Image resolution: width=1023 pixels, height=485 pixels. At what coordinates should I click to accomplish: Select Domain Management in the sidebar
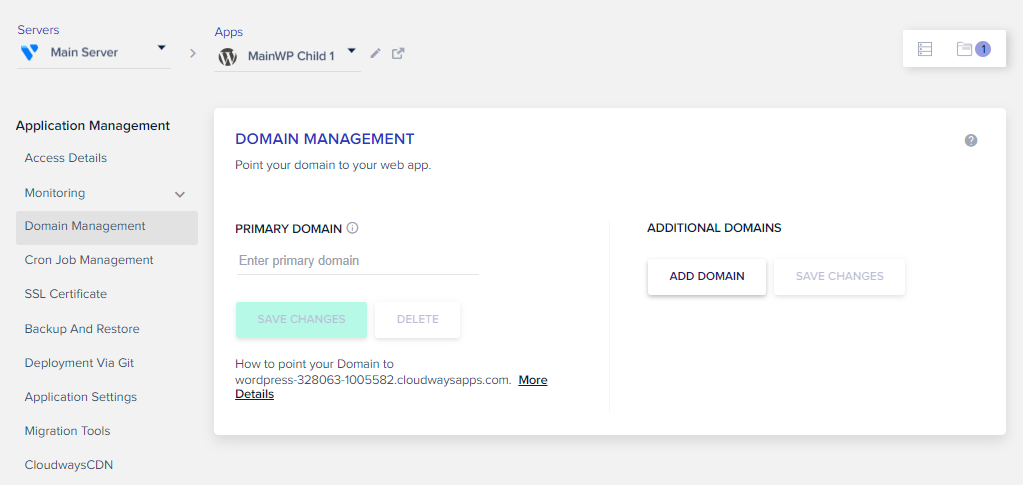click(x=107, y=227)
